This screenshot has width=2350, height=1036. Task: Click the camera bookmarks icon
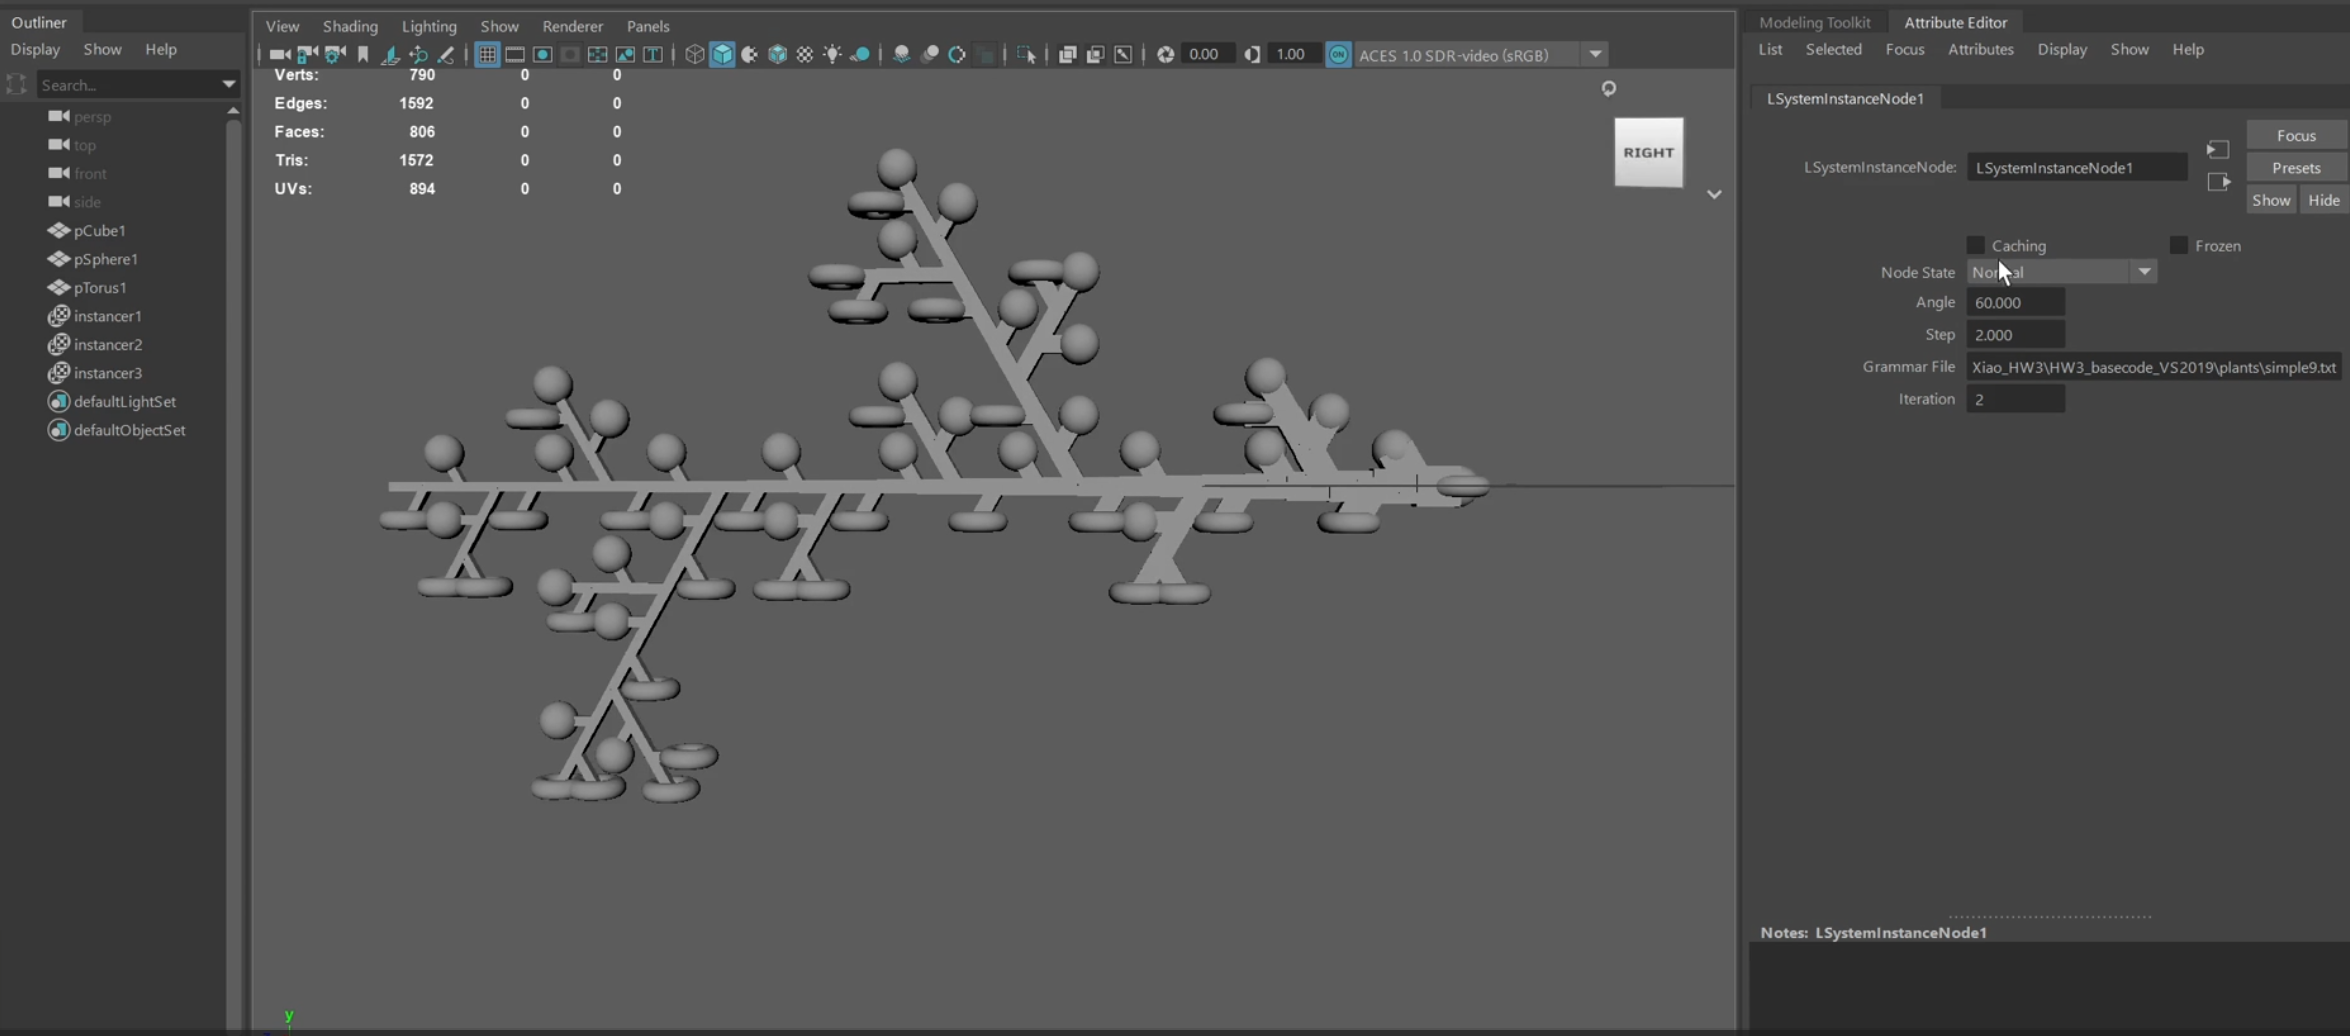click(x=363, y=55)
